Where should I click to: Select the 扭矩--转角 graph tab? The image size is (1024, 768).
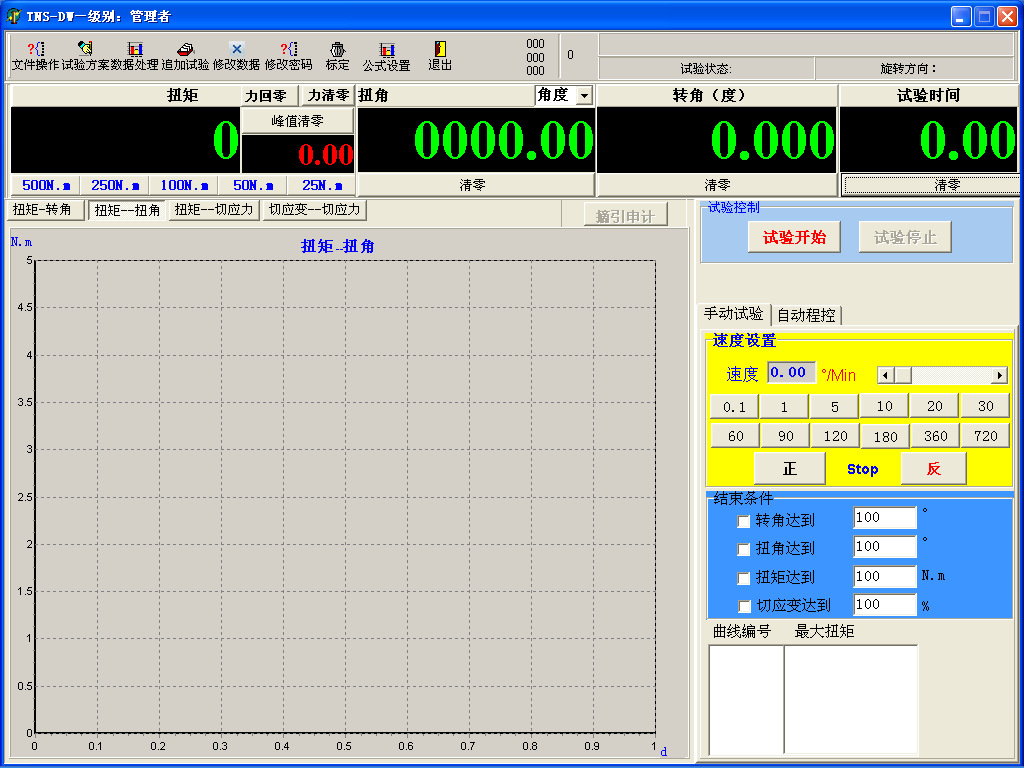pyautogui.click(x=42, y=210)
